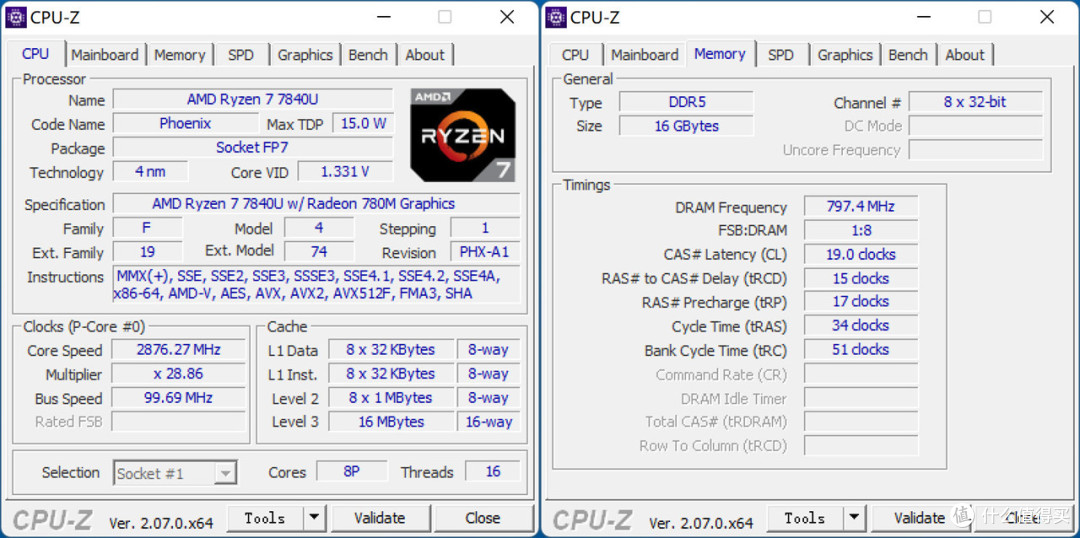
Task: Click L1 Data value 8 x 32 KBytes
Action: (x=391, y=350)
